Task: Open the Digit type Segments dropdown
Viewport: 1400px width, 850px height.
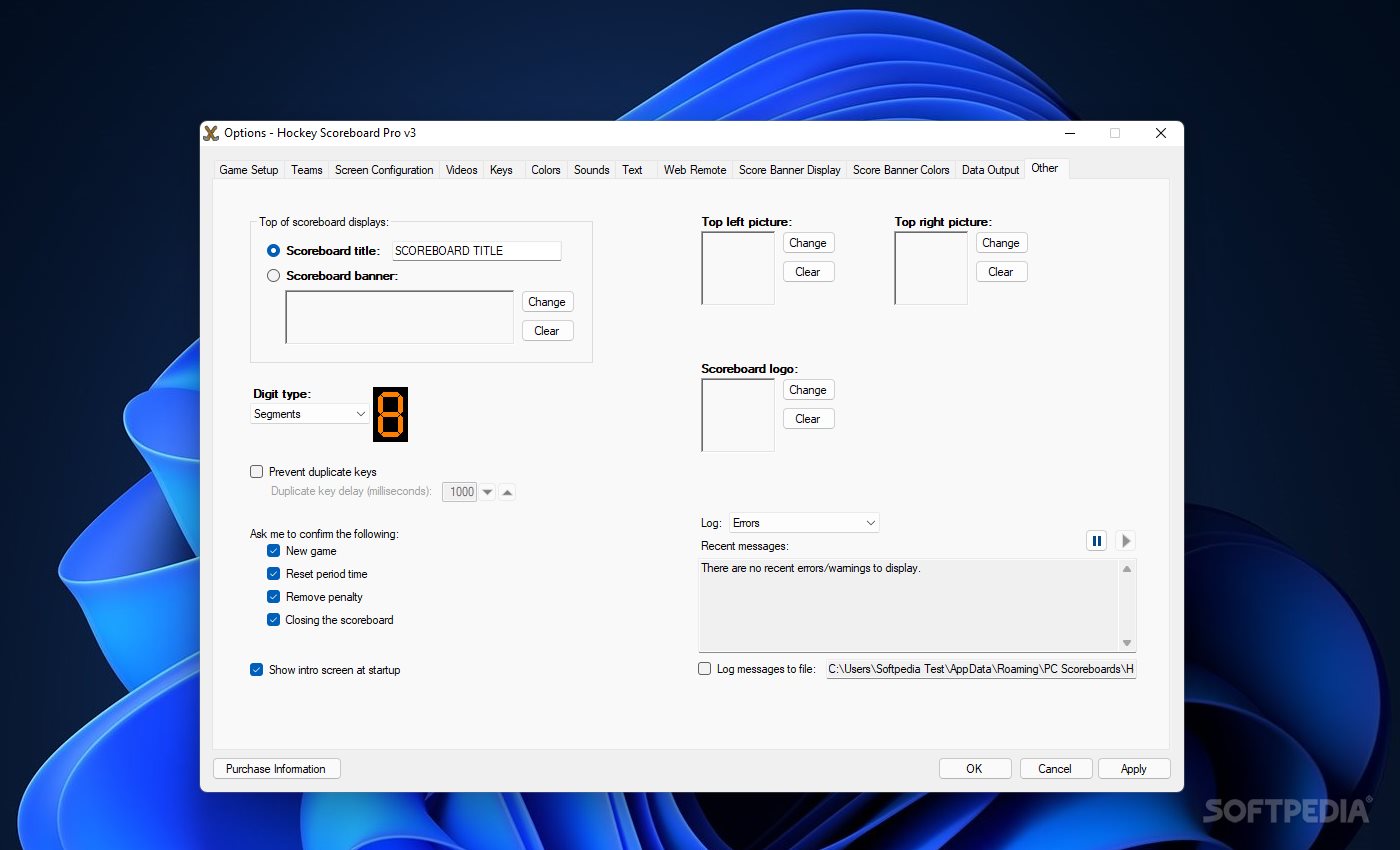Action: pos(309,414)
